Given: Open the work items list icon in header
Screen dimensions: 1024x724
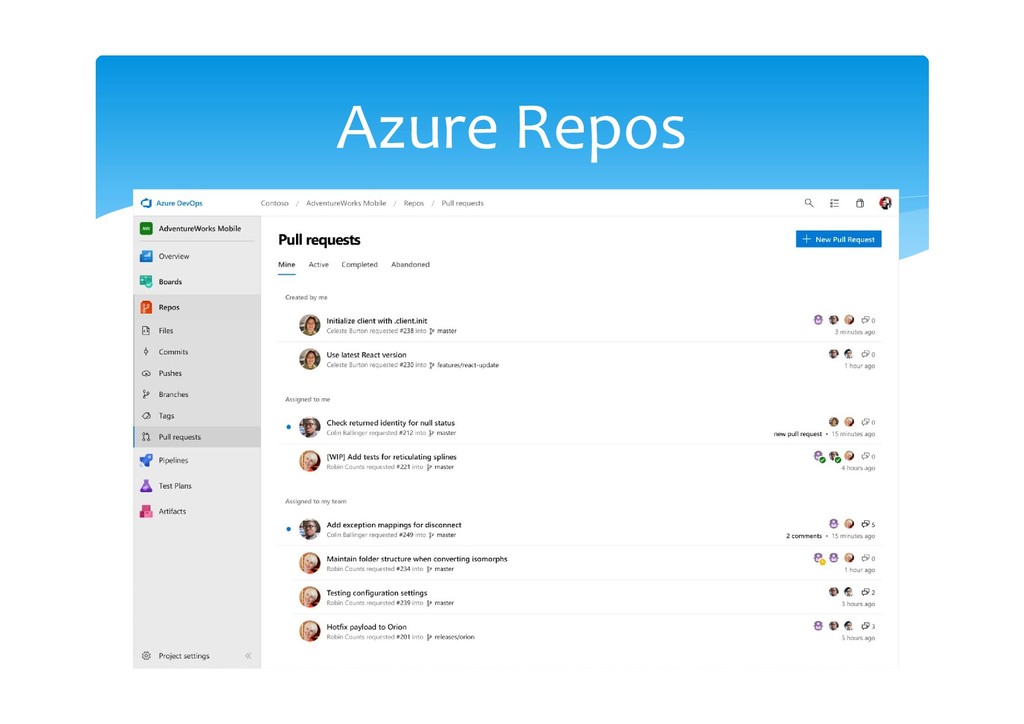Looking at the screenshot, I should click(x=834, y=203).
